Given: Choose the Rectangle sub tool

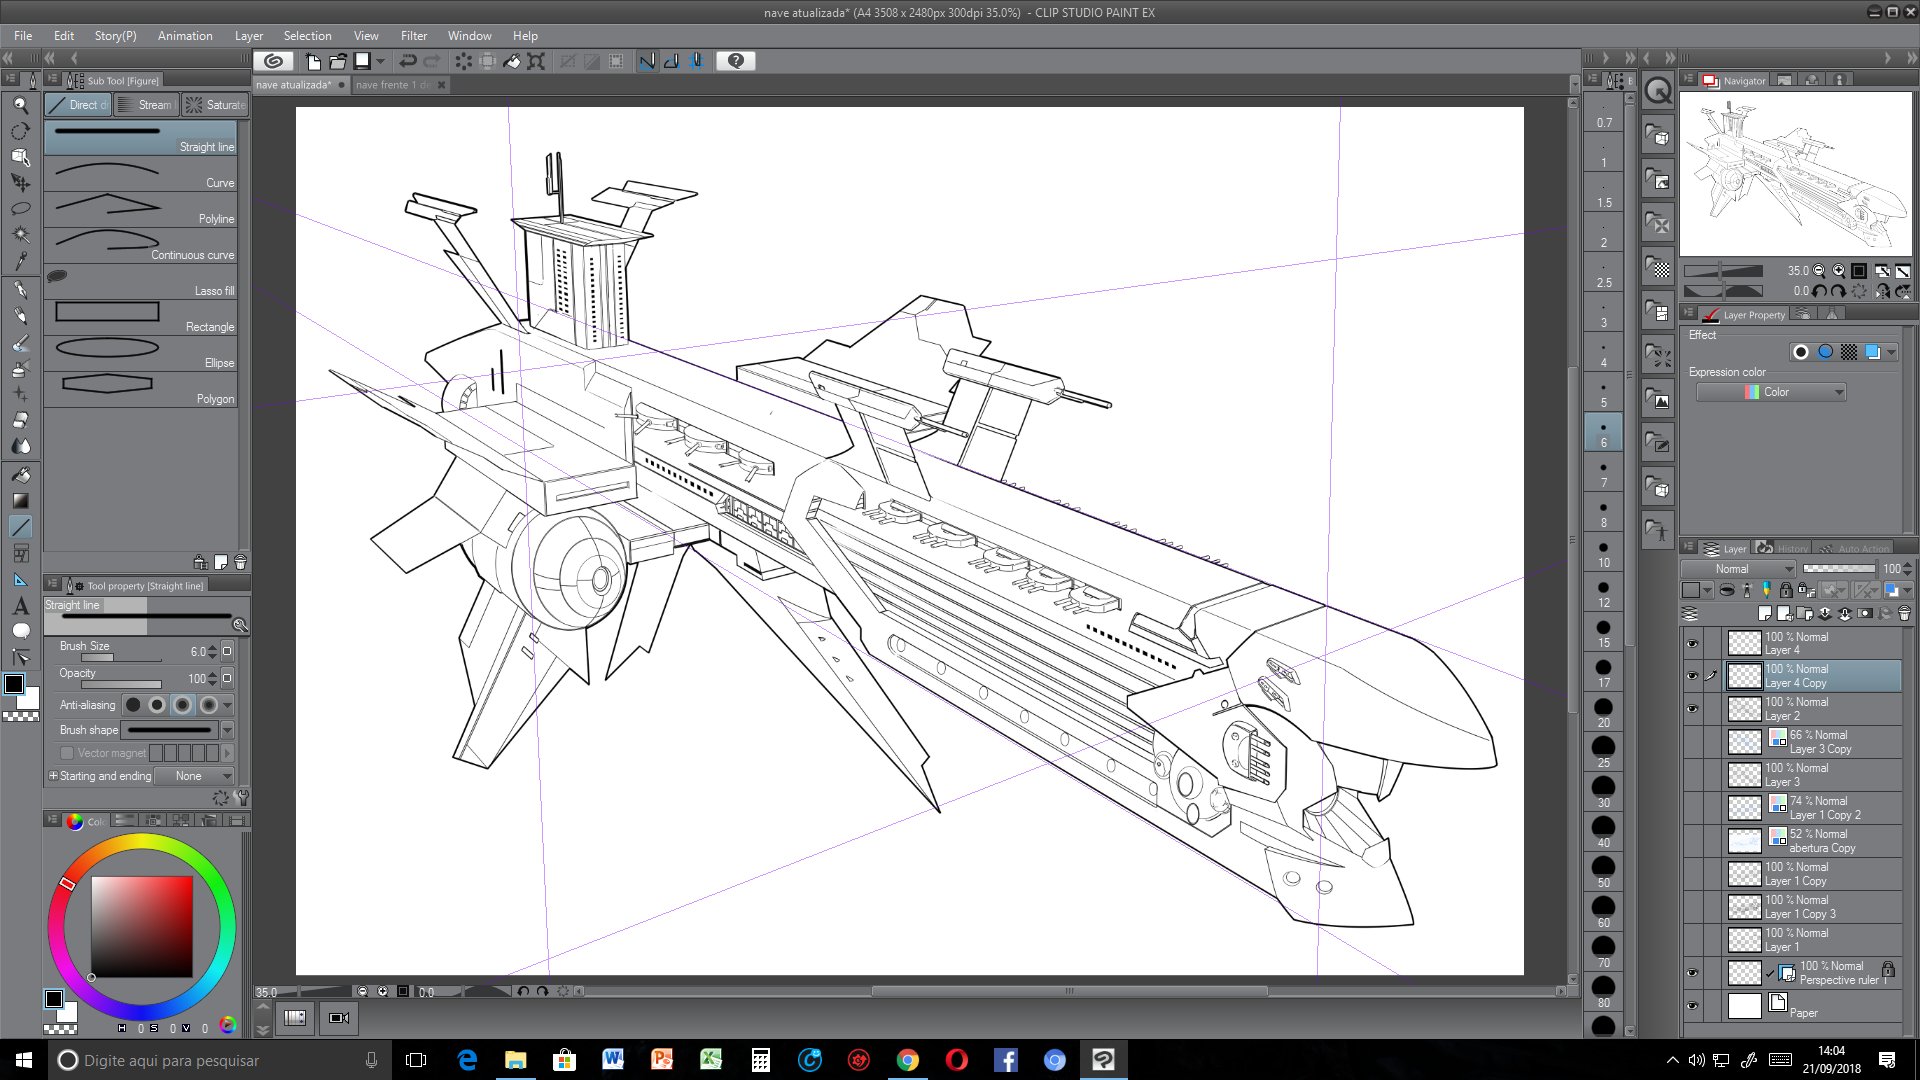Looking at the screenshot, I should (141, 318).
